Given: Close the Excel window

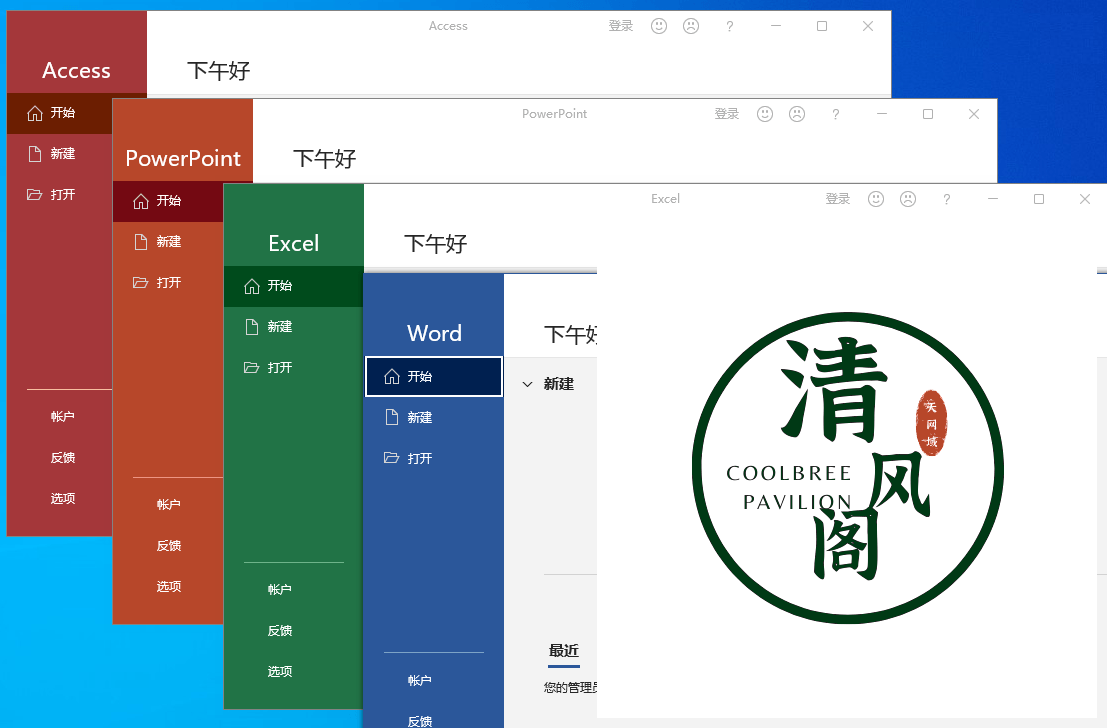Looking at the screenshot, I should click(x=1085, y=199).
